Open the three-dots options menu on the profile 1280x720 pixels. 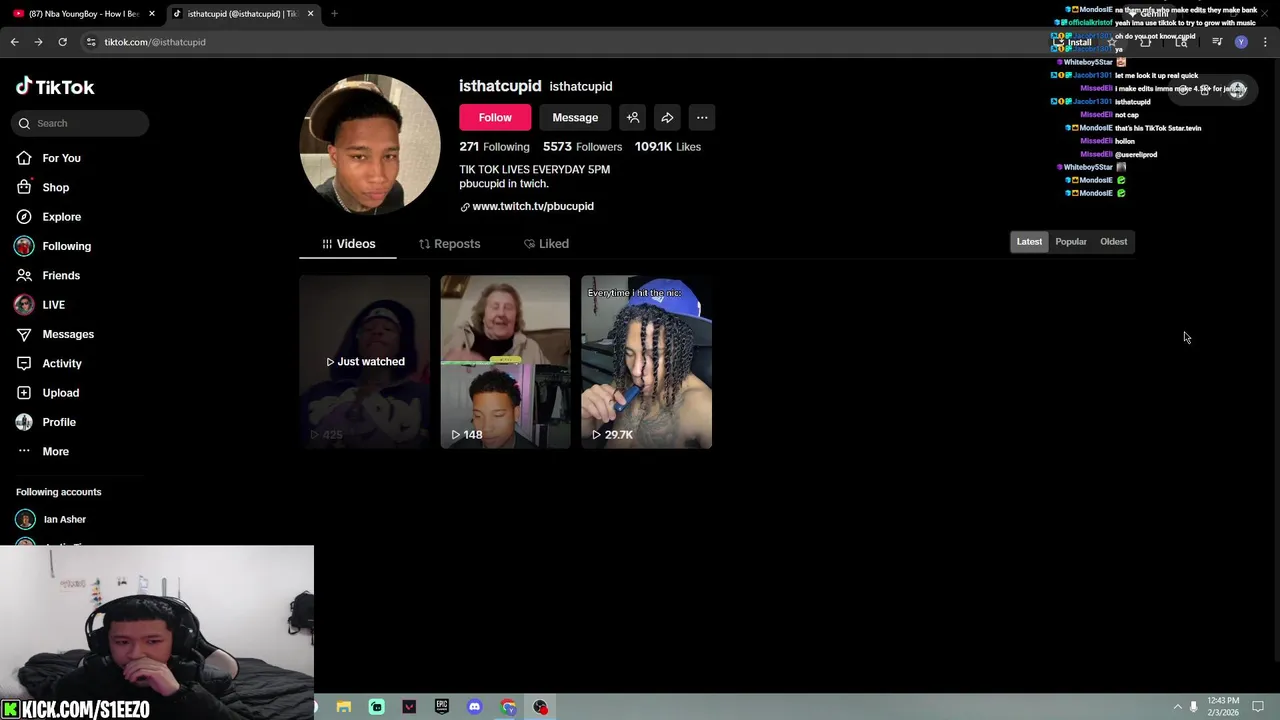702,117
